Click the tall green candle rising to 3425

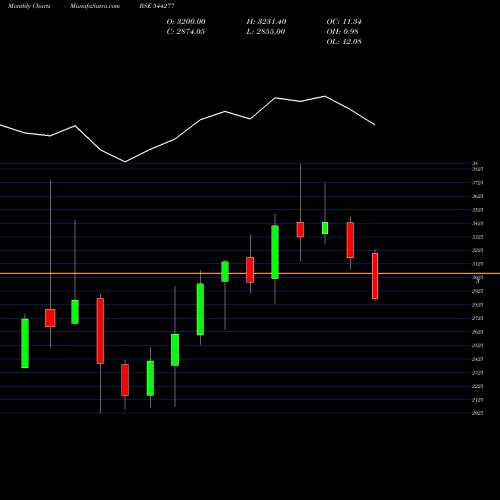[x=275, y=252]
